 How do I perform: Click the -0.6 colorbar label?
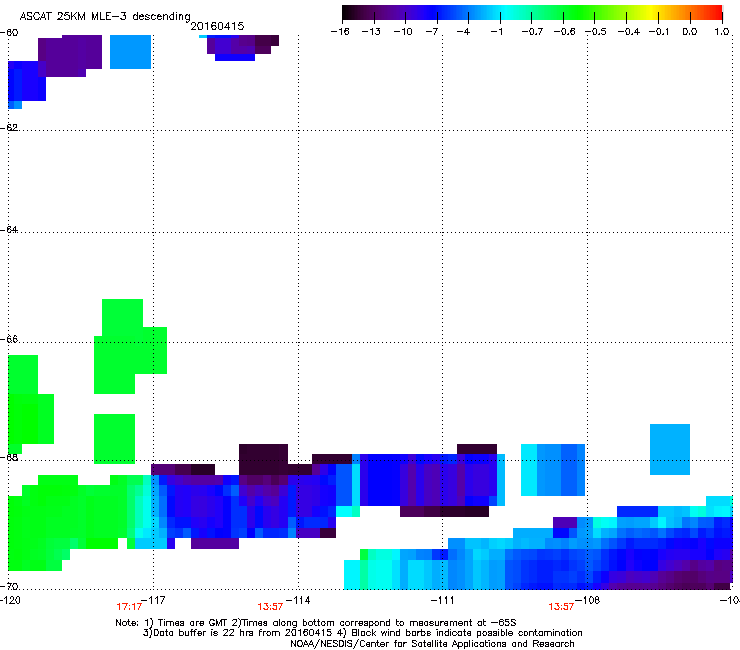click(564, 32)
